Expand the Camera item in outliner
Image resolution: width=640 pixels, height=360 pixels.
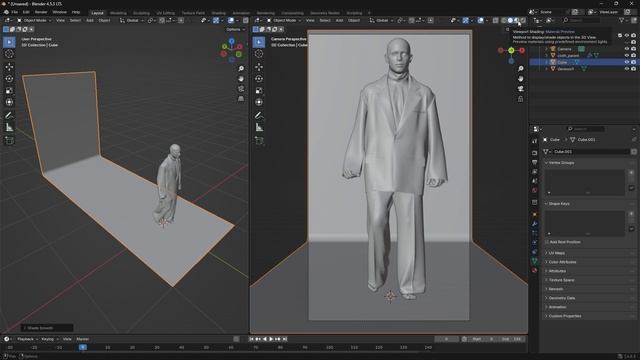pos(547,49)
